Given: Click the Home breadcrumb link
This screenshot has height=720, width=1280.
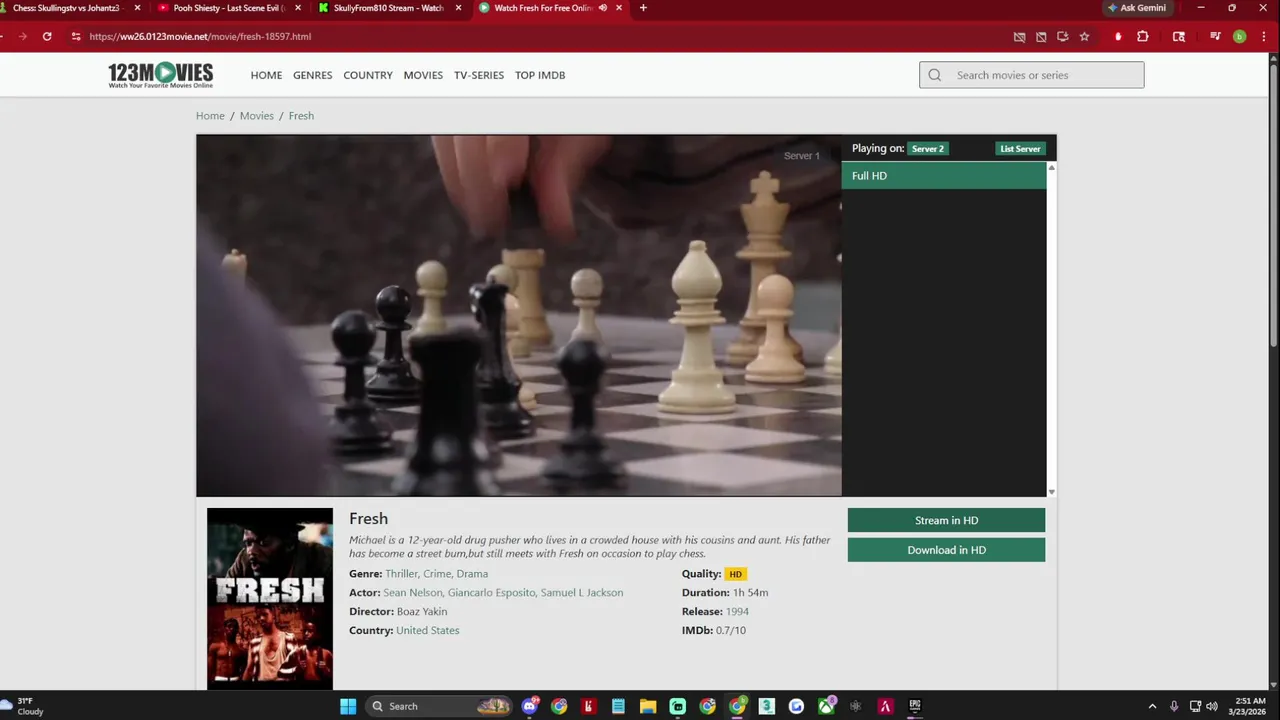Looking at the screenshot, I should tap(210, 116).
